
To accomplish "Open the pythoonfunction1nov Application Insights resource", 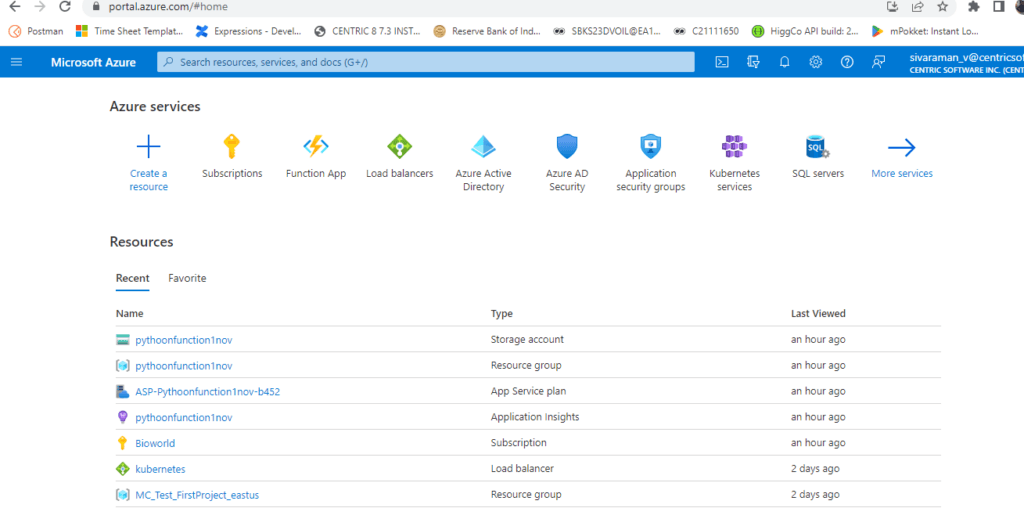I will tap(184, 417).
